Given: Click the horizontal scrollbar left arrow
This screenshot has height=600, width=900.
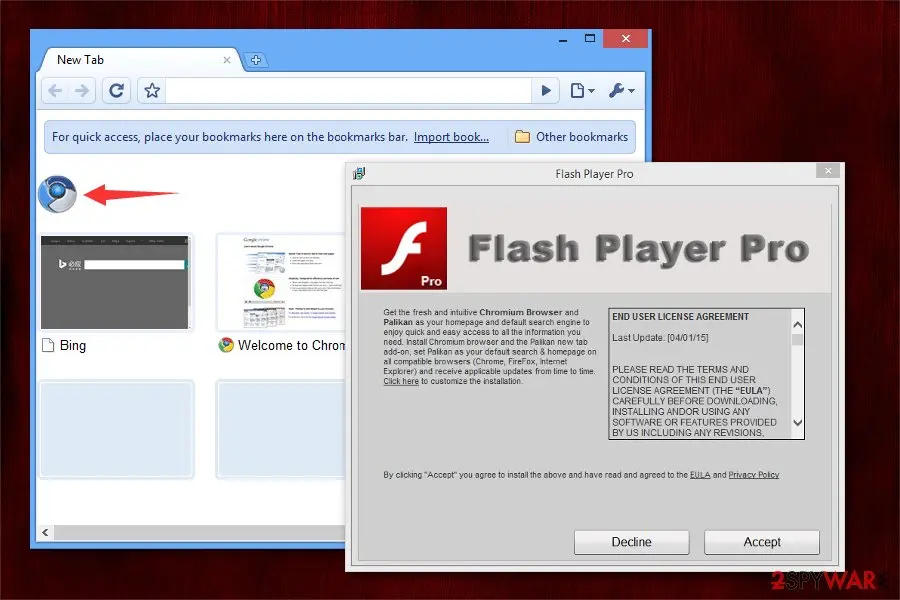Looking at the screenshot, I should (x=45, y=532).
